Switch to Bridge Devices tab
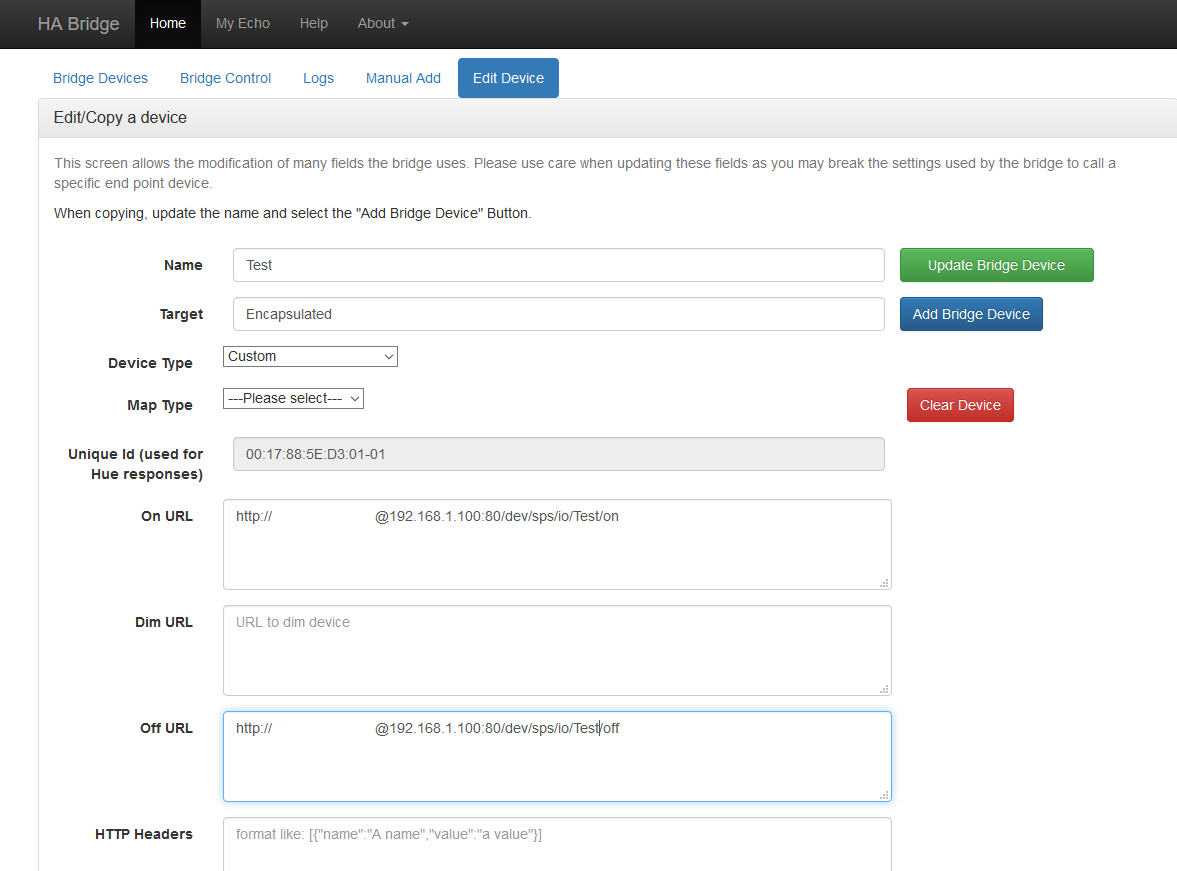 (100, 78)
